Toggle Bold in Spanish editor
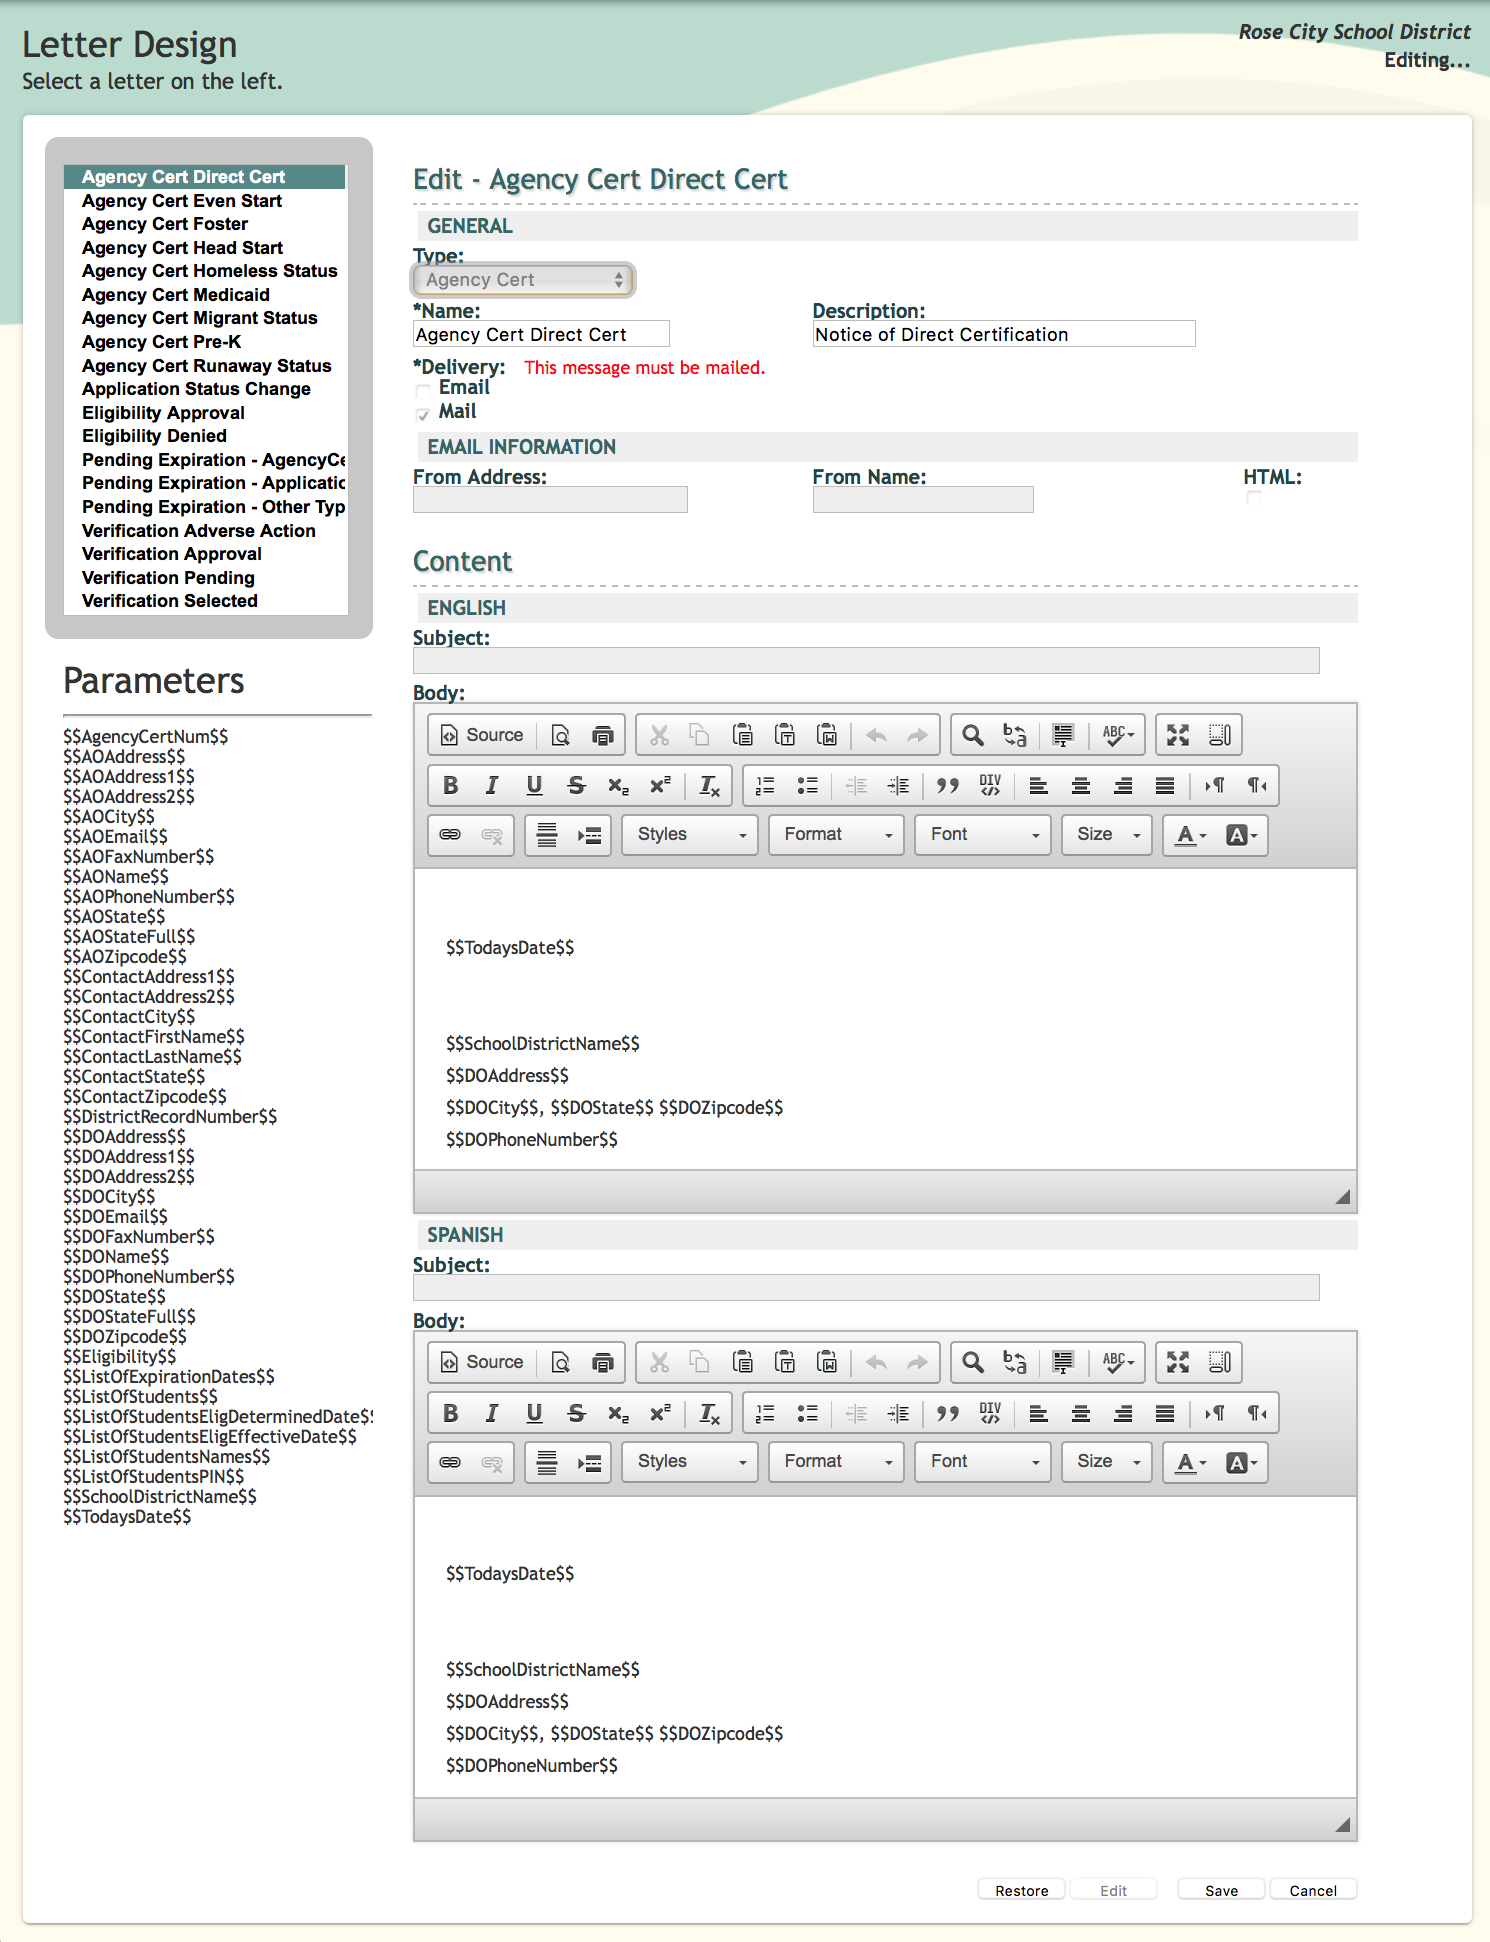The width and height of the screenshot is (1490, 1942). (x=450, y=1413)
